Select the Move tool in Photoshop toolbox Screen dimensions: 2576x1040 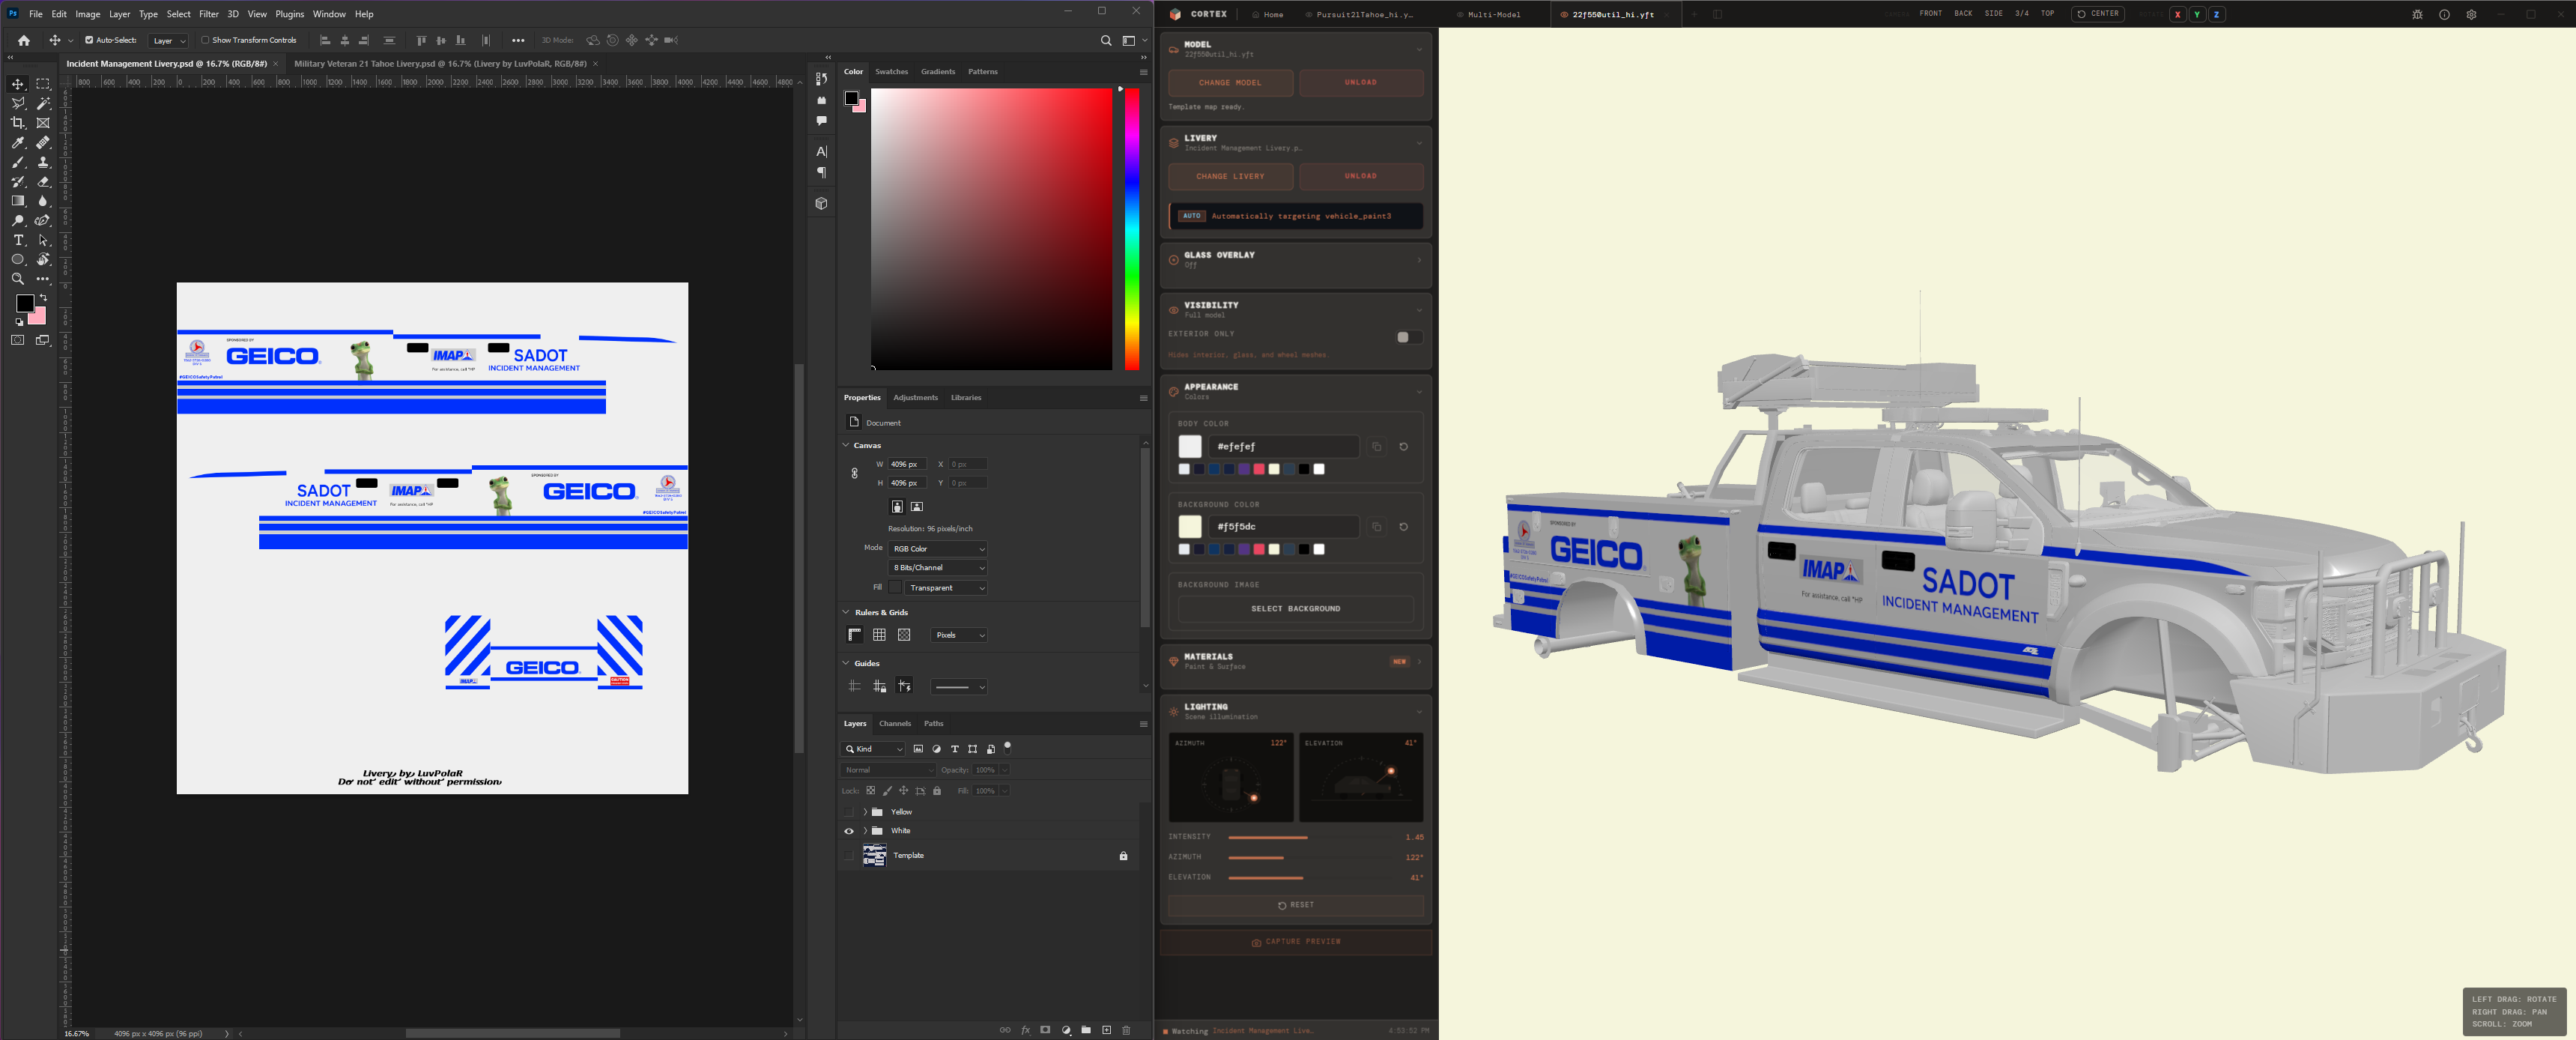18,84
